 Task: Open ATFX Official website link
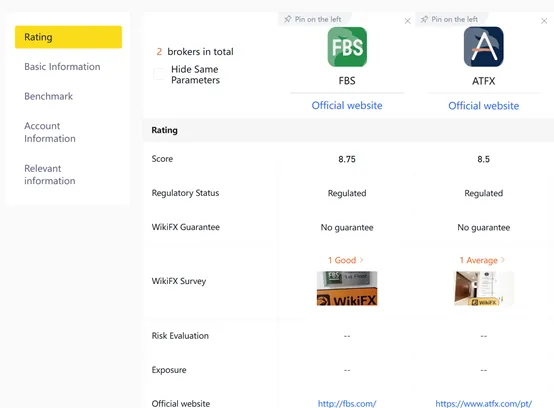483,106
